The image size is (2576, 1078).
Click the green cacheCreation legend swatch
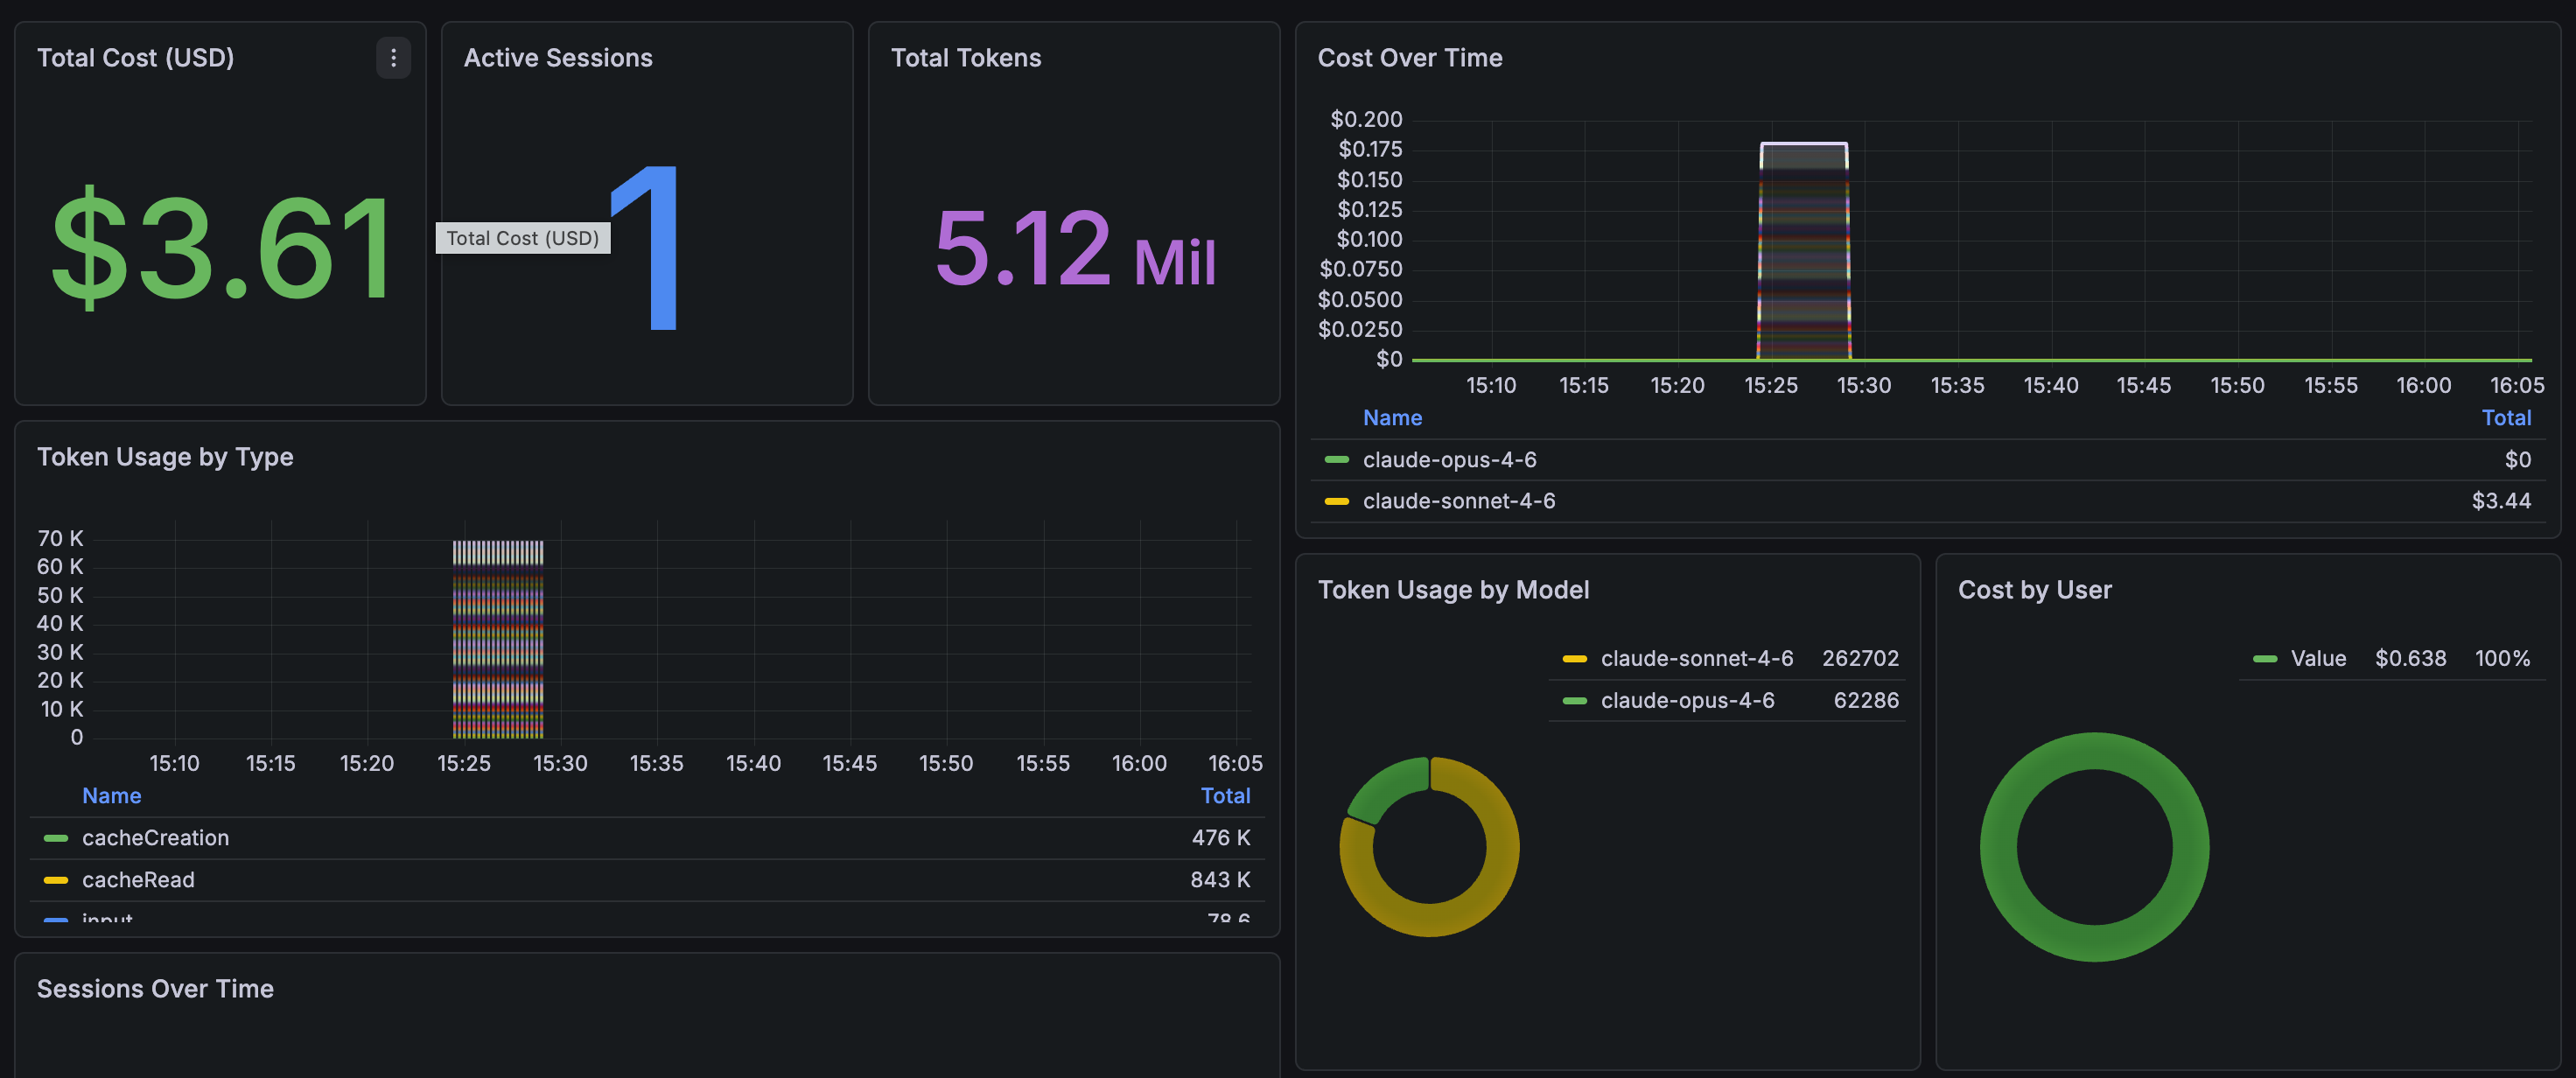[54, 838]
